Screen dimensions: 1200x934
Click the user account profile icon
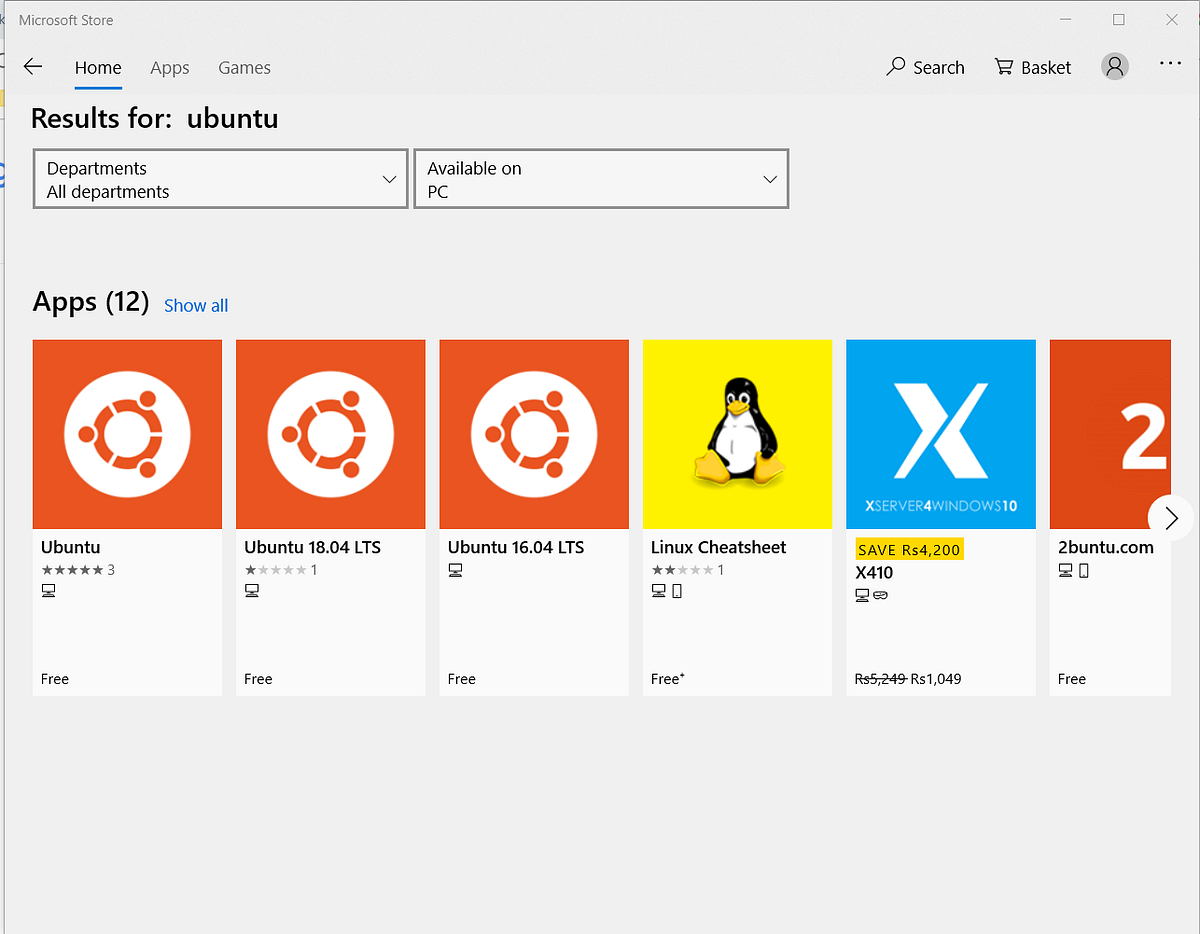click(1114, 66)
